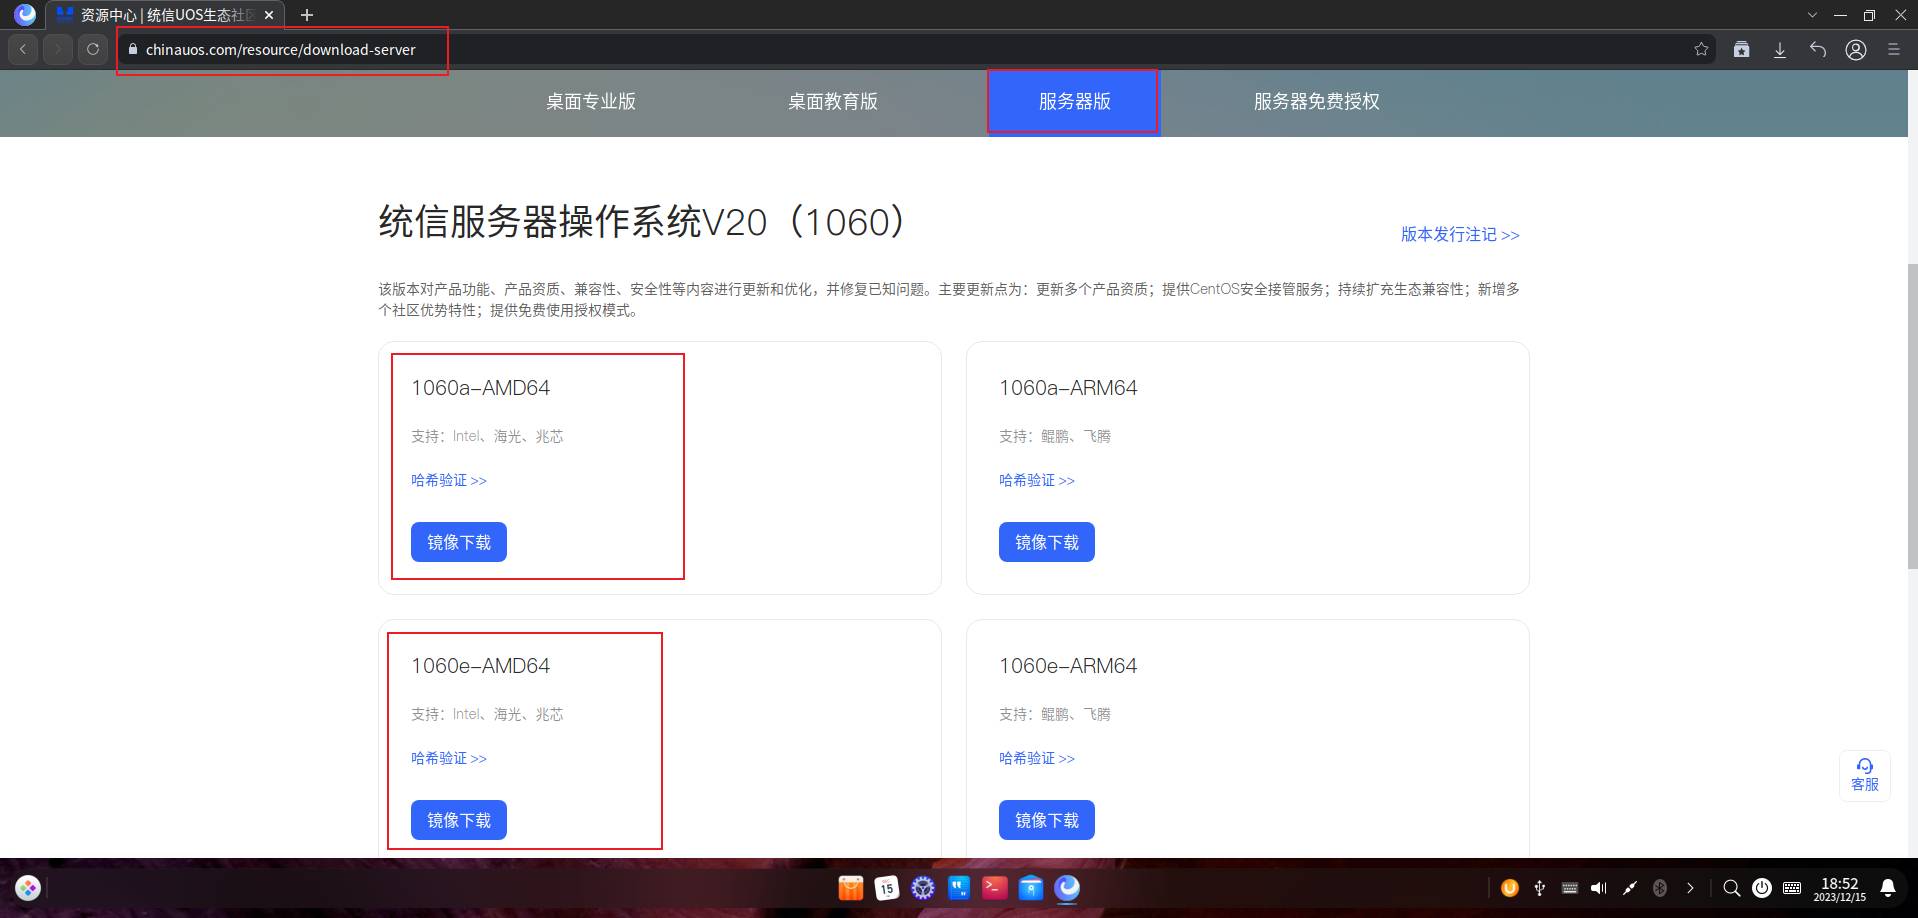Switch to the 服务器免费授权 tab
The height and width of the screenshot is (918, 1918).
1316,101
